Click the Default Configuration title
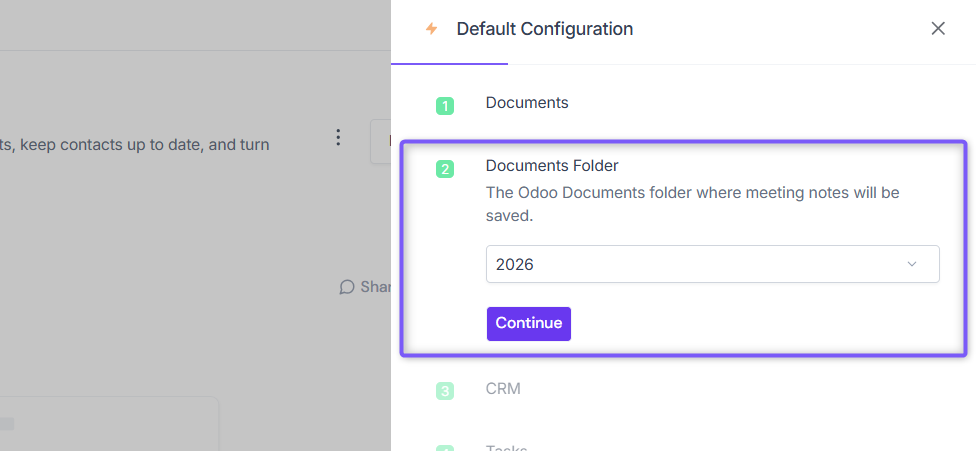This screenshot has width=976, height=451. [545, 29]
